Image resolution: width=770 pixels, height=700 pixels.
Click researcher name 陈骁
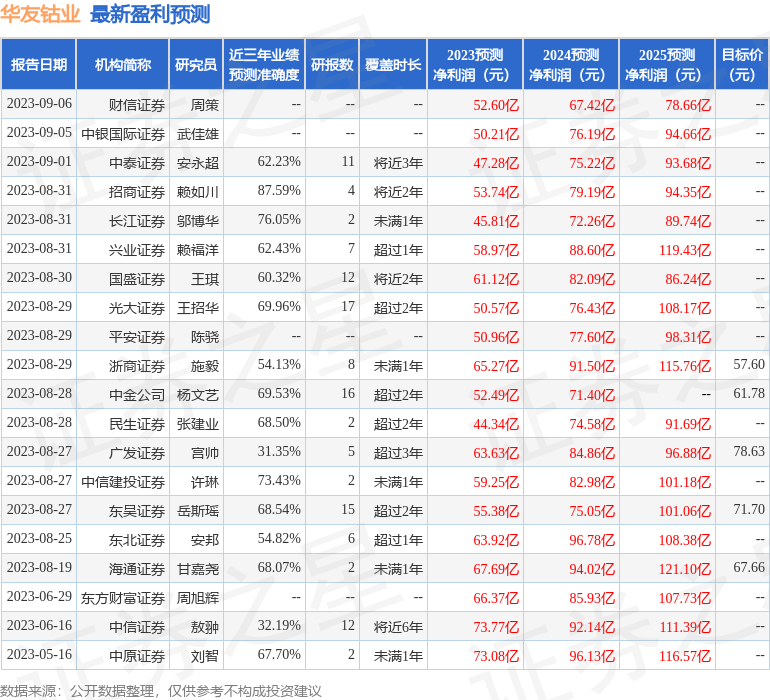(205, 336)
